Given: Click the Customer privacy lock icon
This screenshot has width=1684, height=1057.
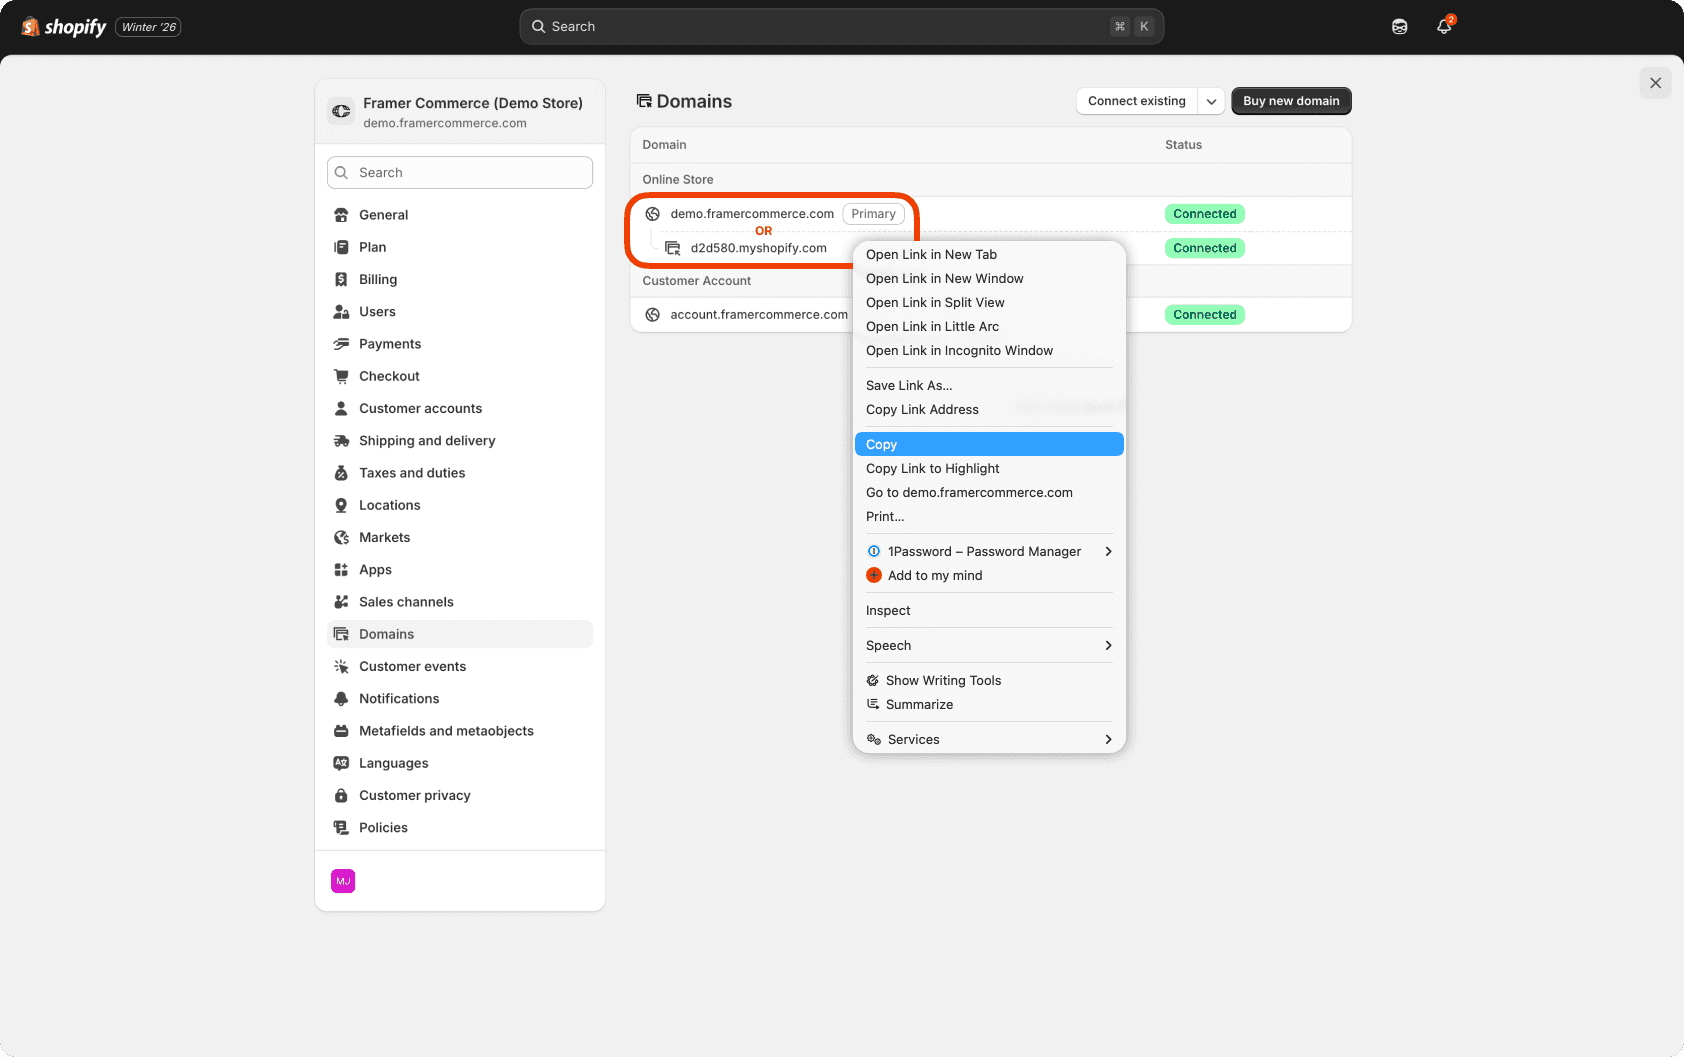Looking at the screenshot, I should coord(341,796).
